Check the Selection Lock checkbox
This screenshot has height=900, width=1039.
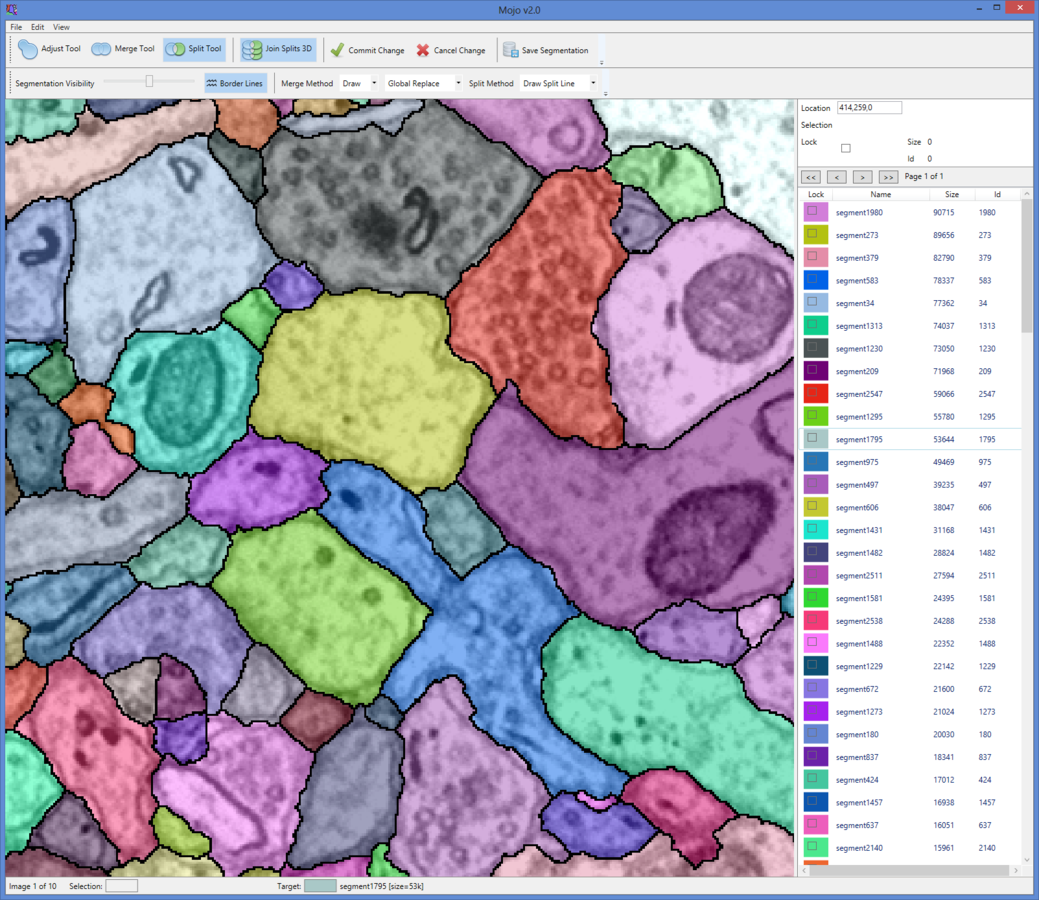[x=846, y=148]
